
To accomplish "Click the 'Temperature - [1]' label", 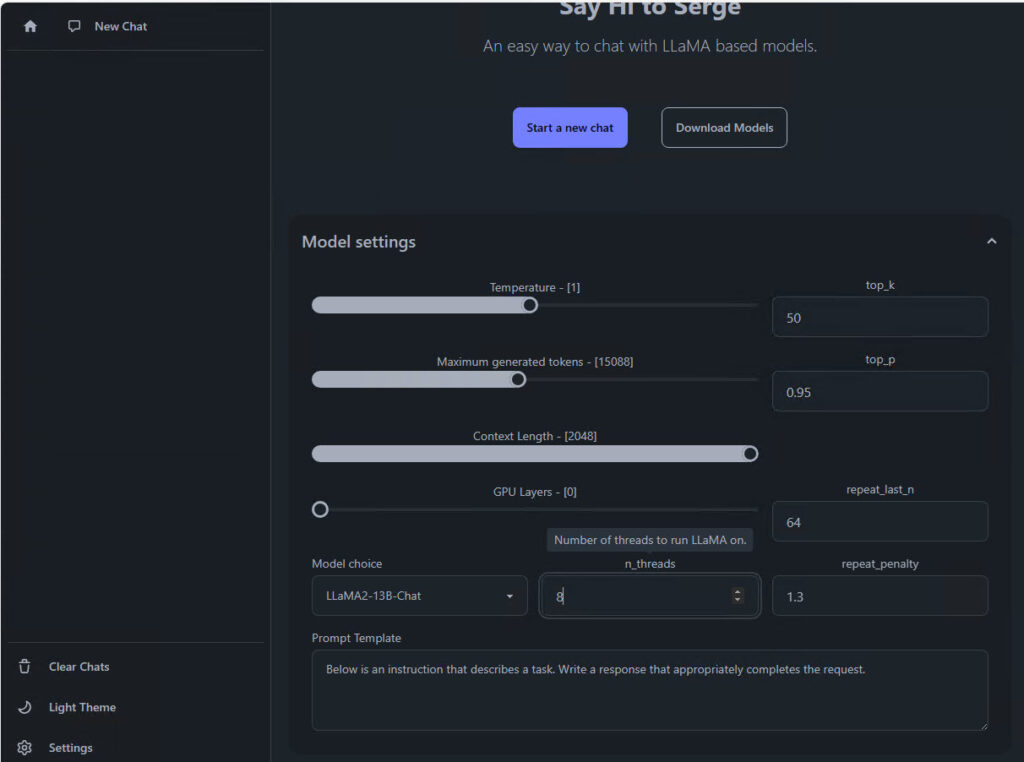I will [535, 287].
